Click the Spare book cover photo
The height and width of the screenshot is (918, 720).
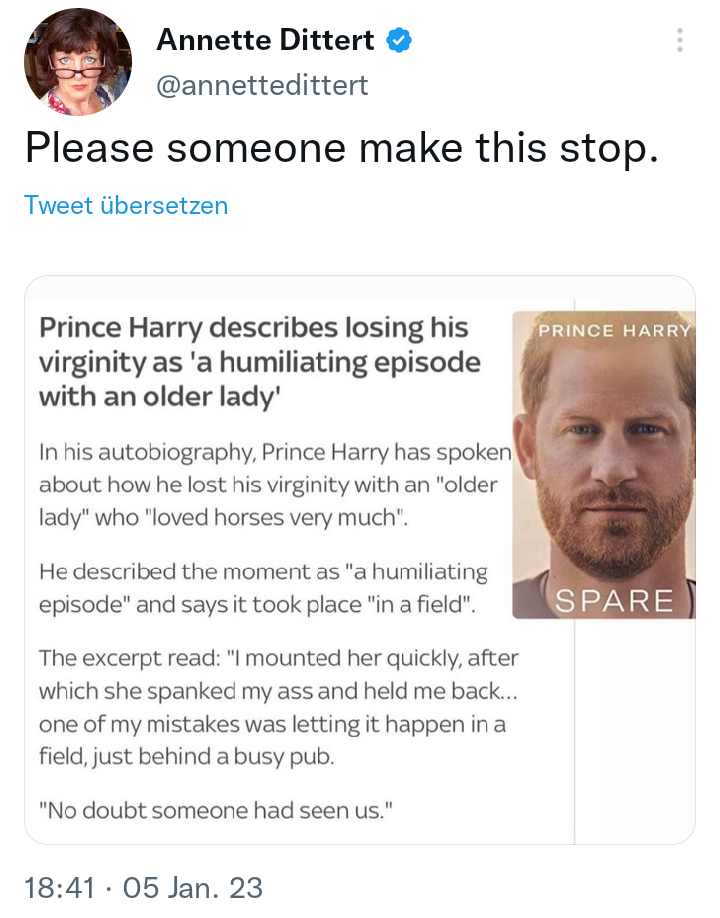click(604, 465)
